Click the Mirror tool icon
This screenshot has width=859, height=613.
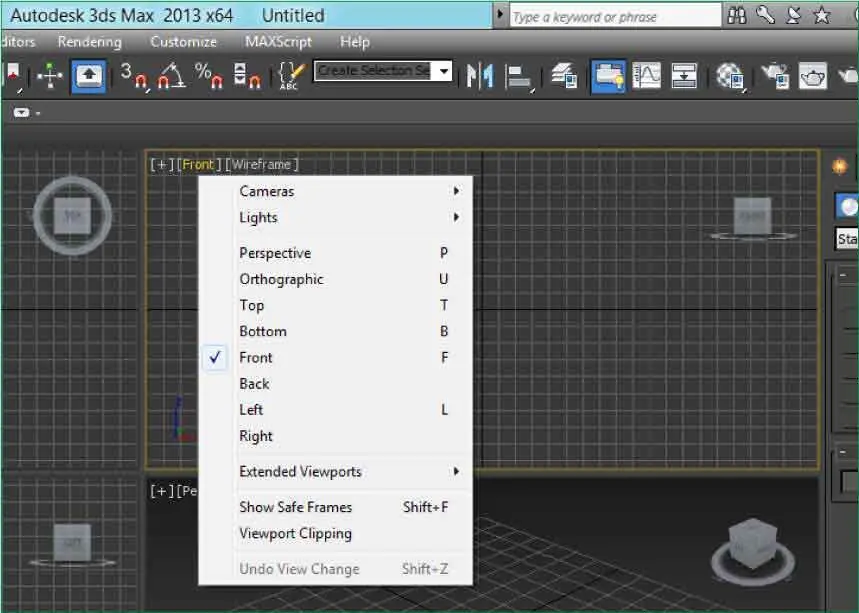pyautogui.click(x=480, y=76)
